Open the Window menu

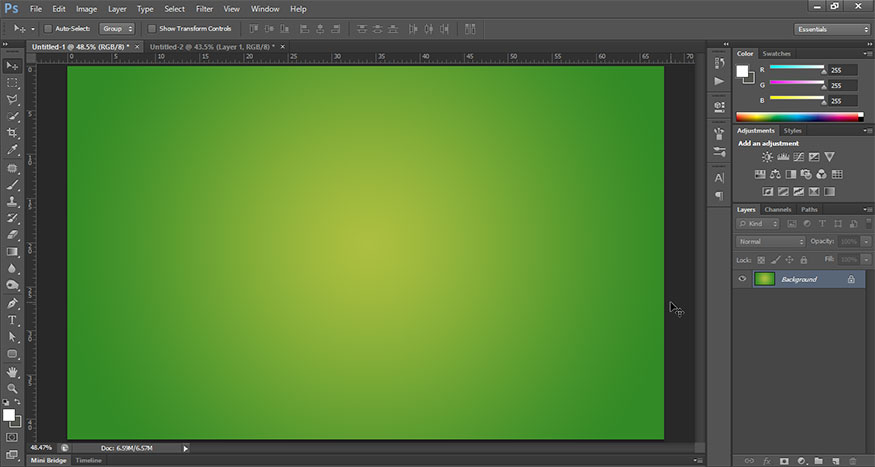click(x=265, y=9)
